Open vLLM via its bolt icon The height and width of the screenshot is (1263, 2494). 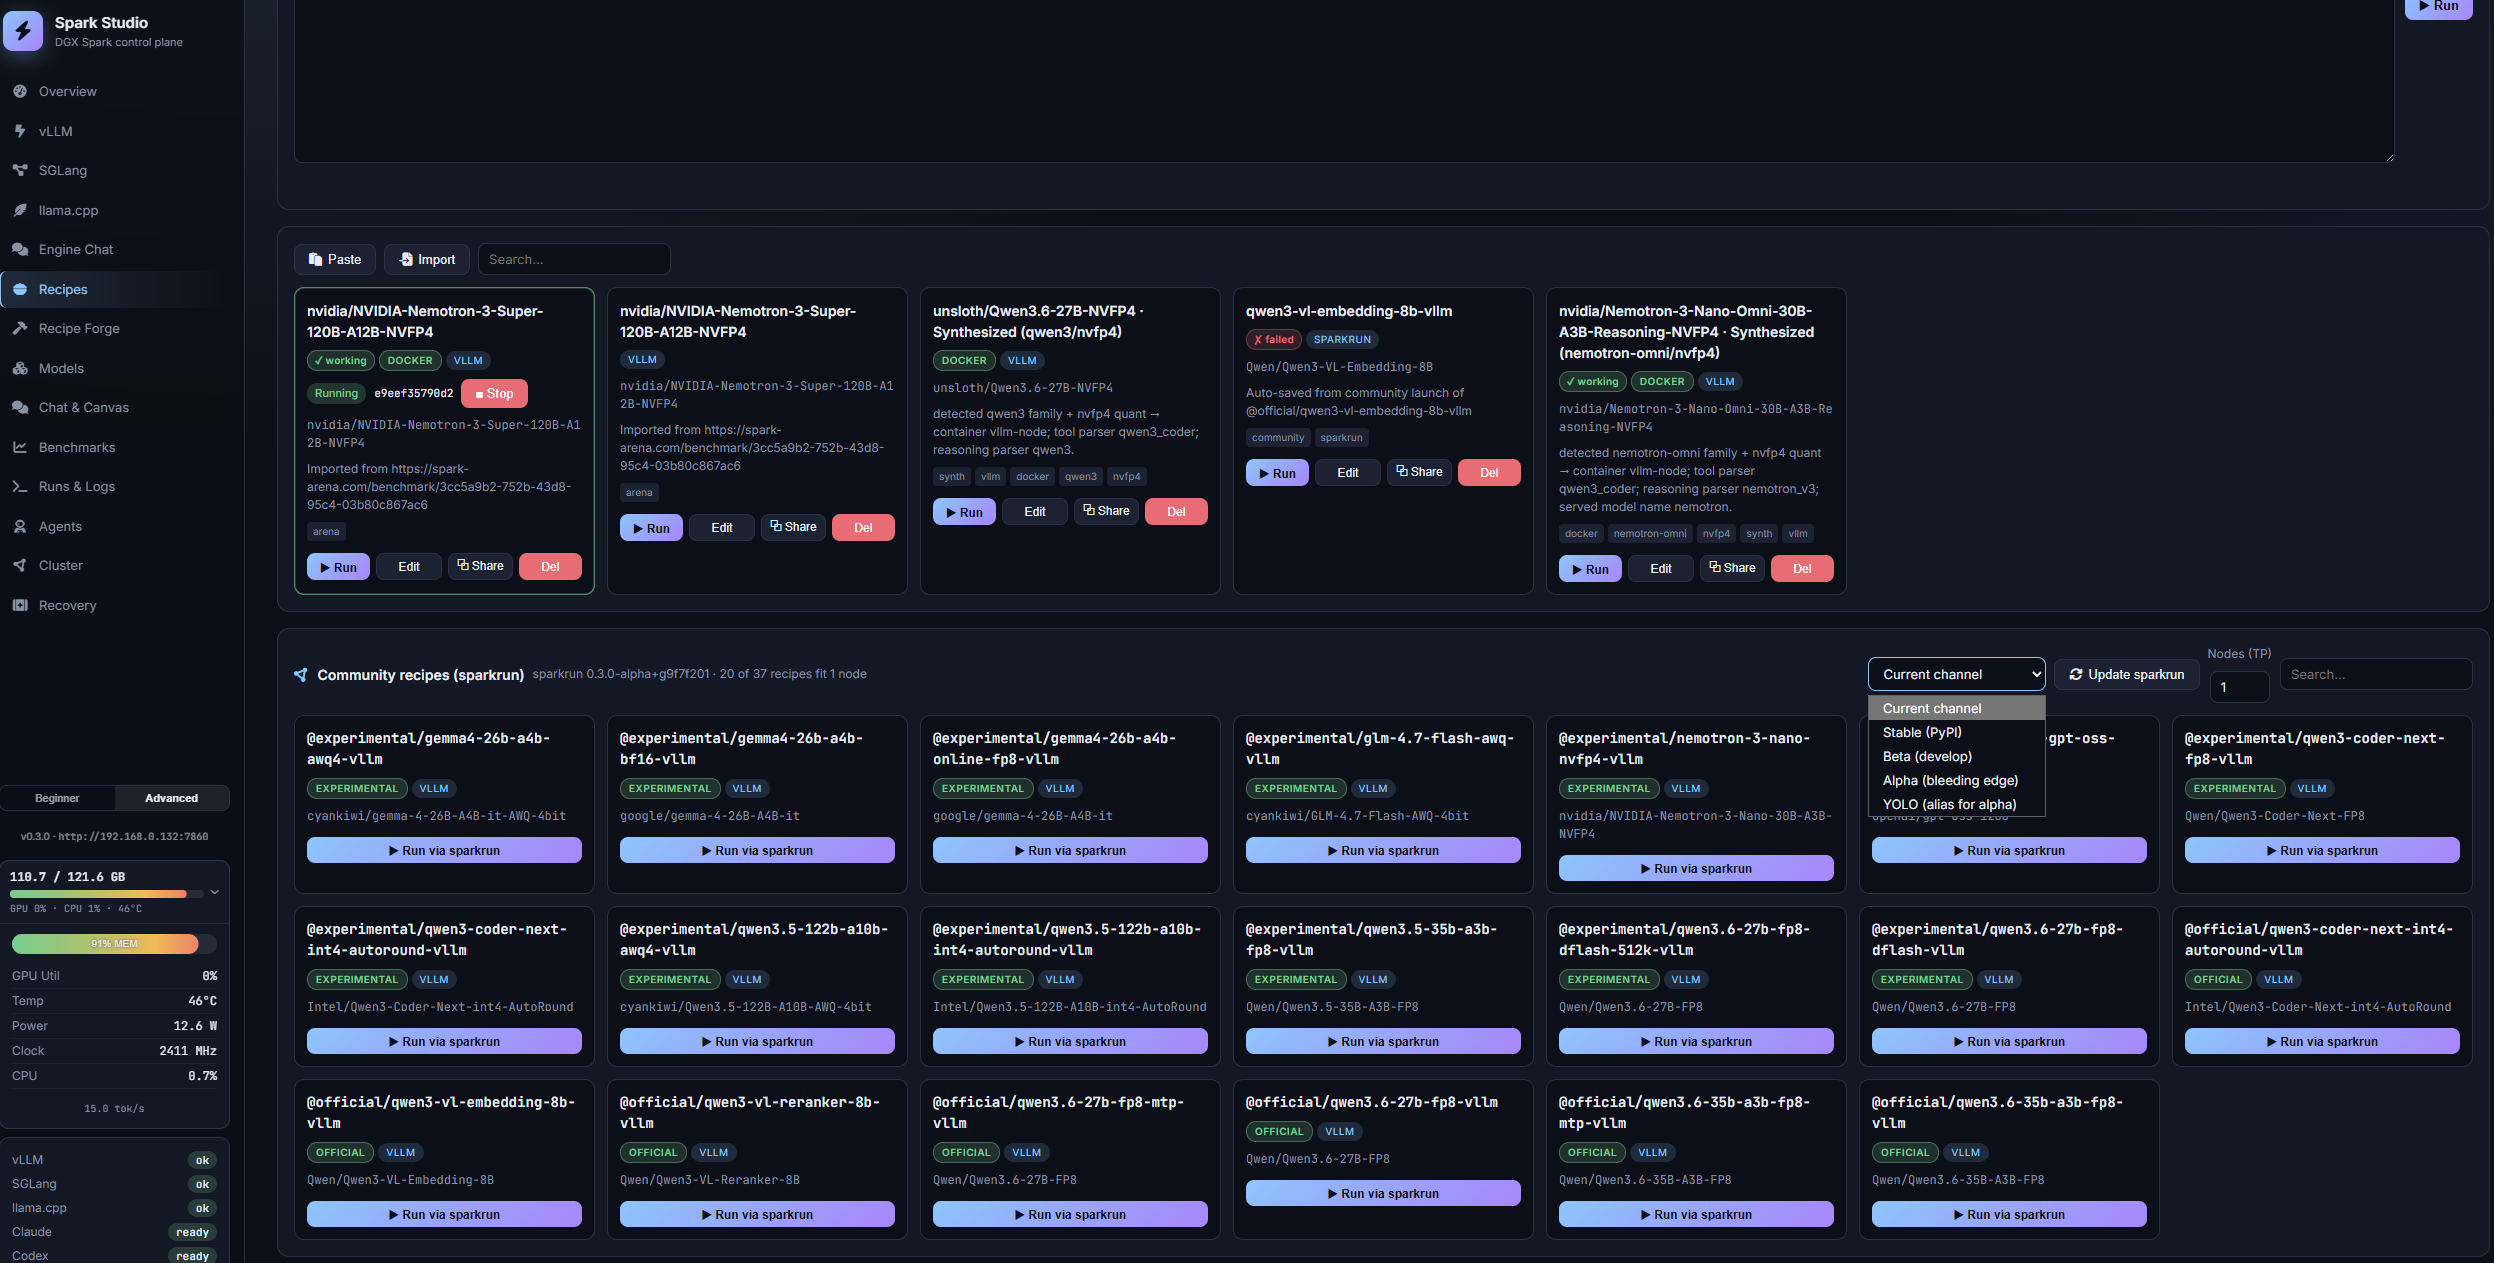20,131
